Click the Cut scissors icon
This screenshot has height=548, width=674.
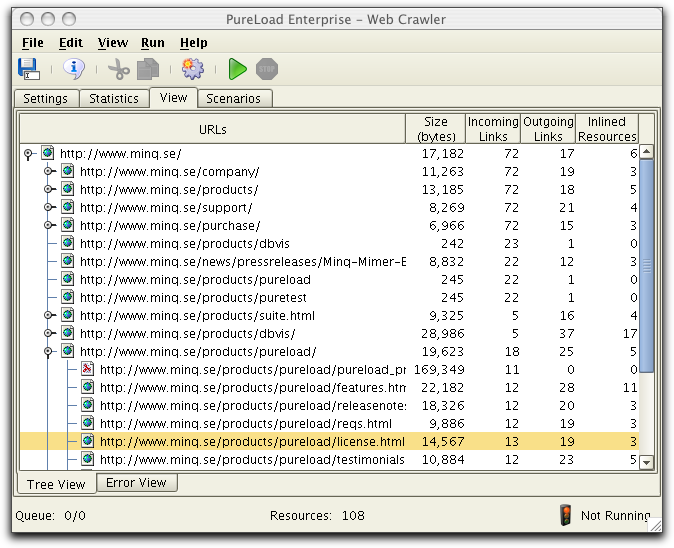click(119, 69)
